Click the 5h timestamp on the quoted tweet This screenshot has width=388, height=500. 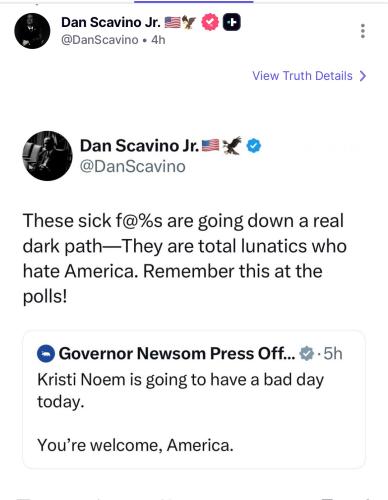(333, 354)
